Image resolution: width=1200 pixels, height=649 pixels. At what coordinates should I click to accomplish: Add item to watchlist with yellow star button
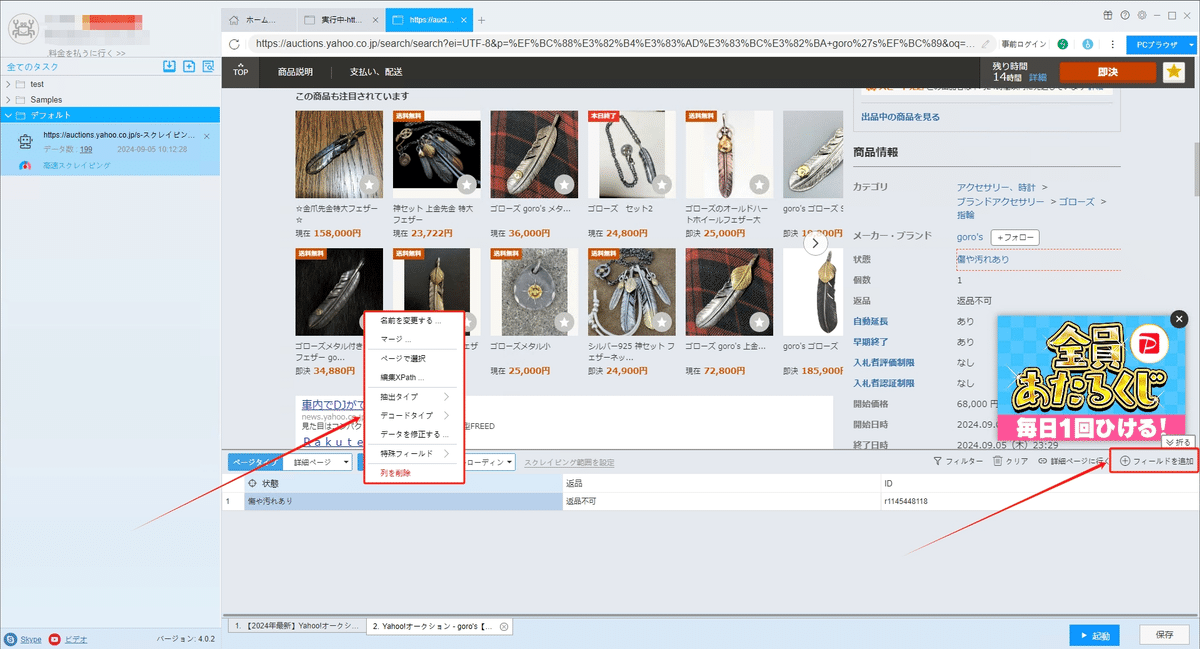pos(1173,72)
